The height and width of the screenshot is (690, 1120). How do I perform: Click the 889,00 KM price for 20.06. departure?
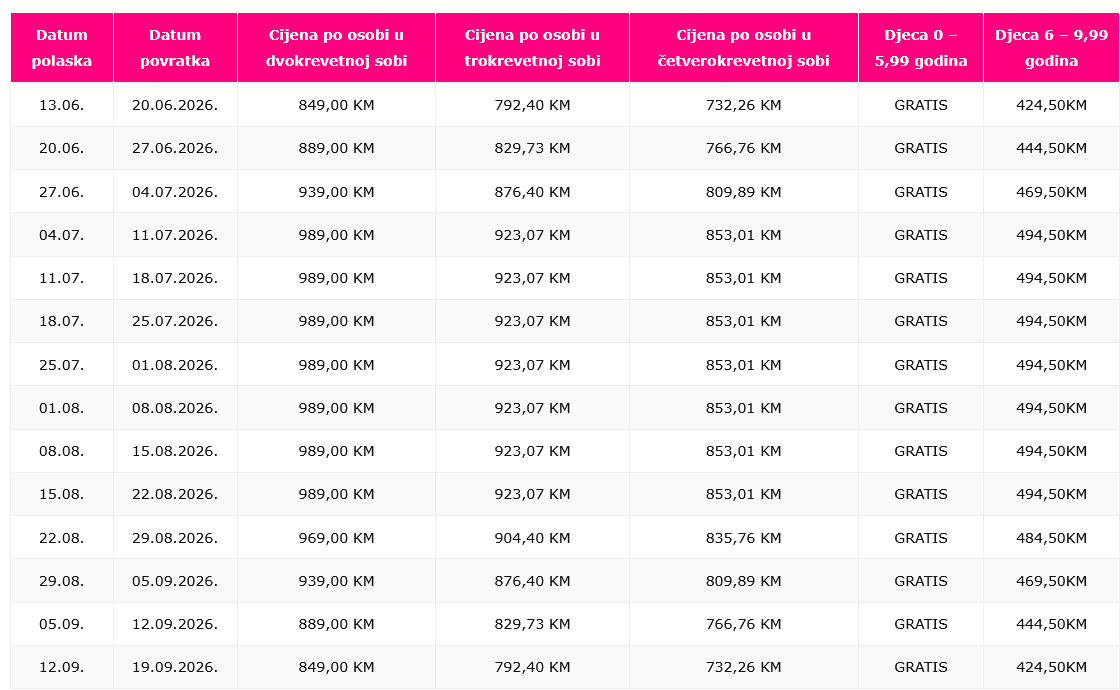click(336, 148)
